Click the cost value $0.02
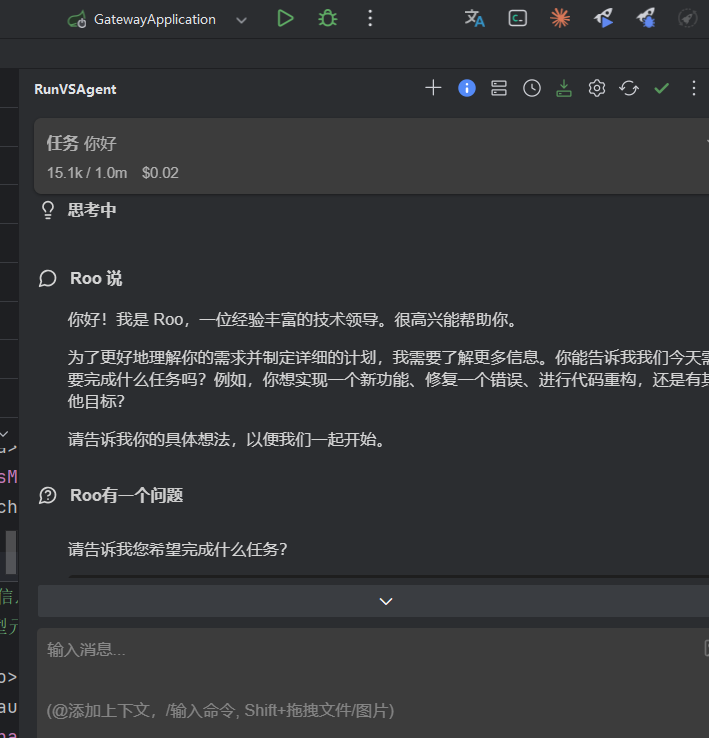This screenshot has height=738, width=709. (x=161, y=173)
